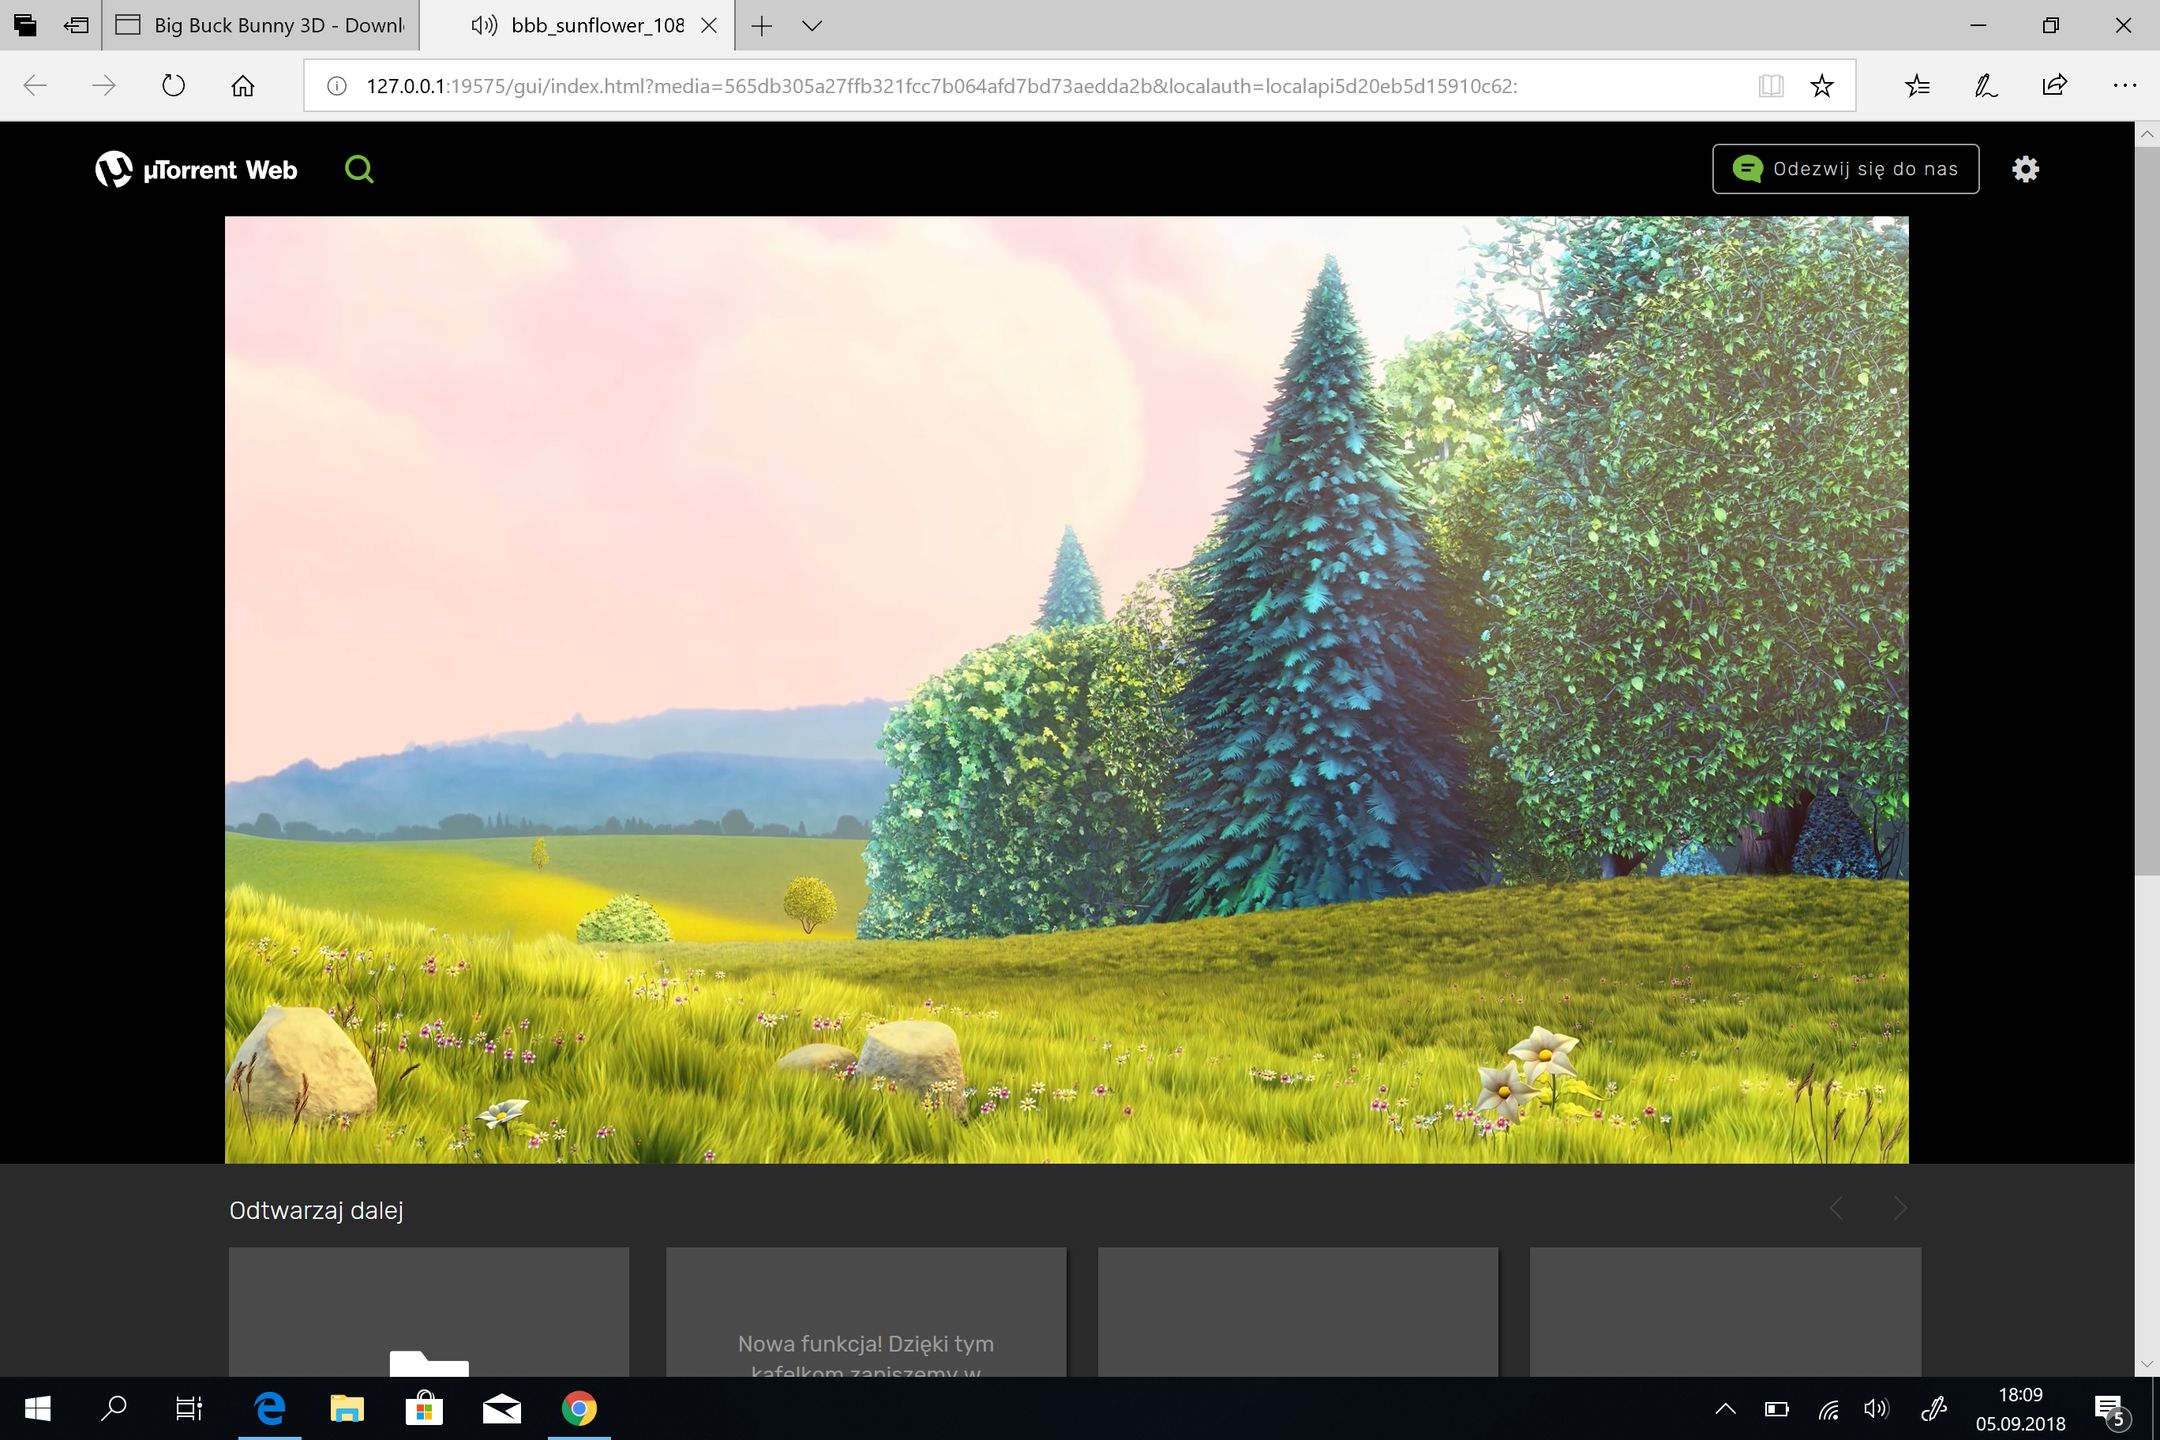
Task: Click the green search icon in µTorrent Web
Action: [x=359, y=169]
